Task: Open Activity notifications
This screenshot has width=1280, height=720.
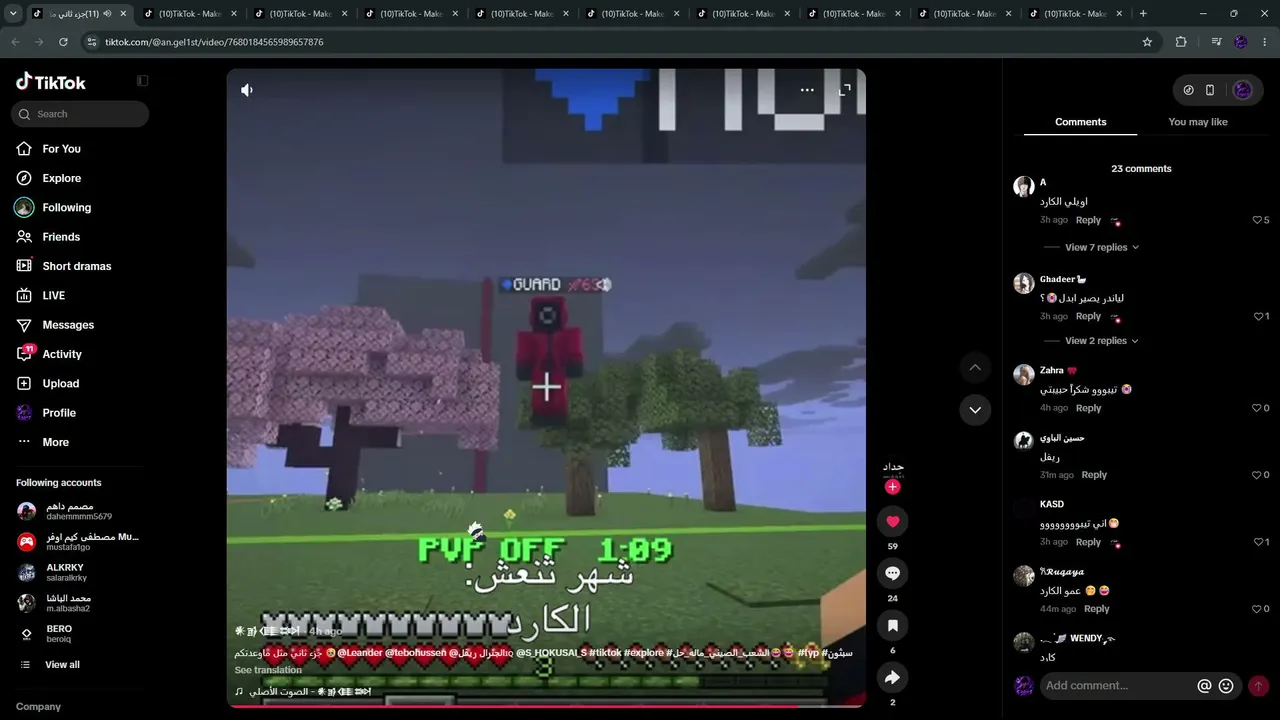Action: click(61, 354)
